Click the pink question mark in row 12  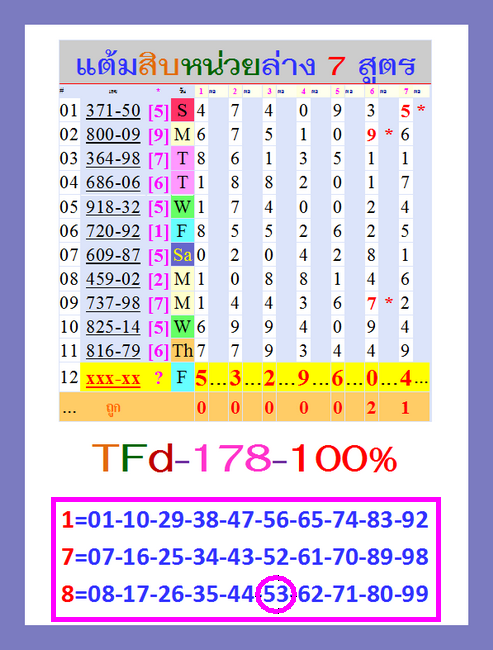(x=158, y=378)
